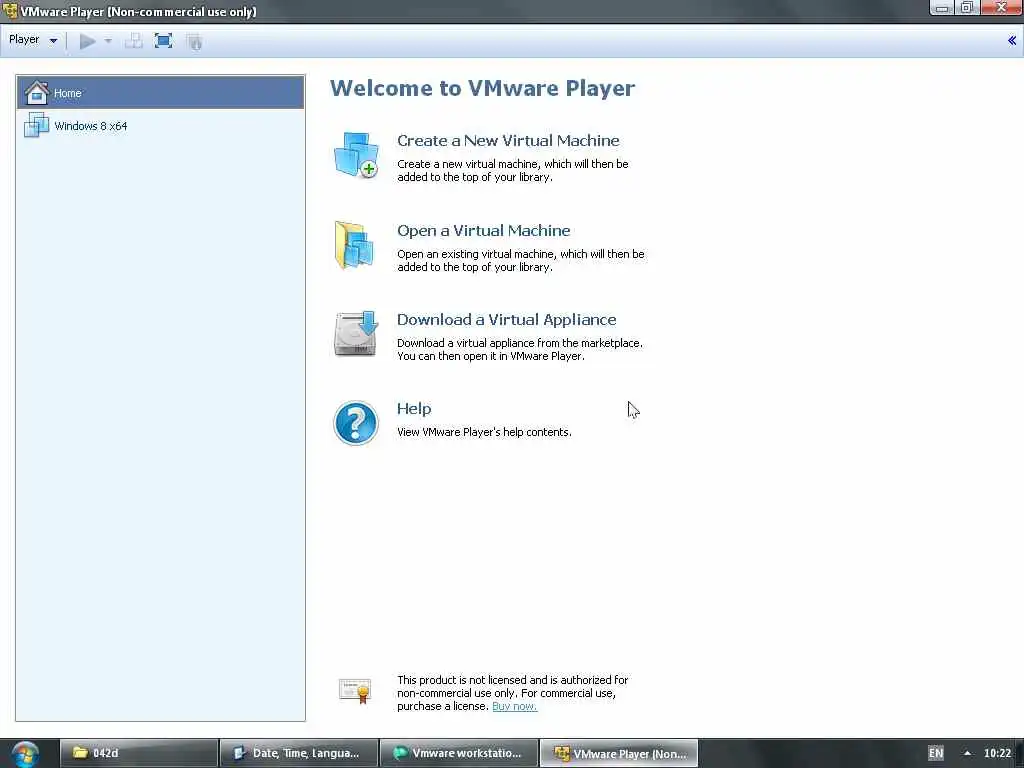Screen dimensions: 1024x768
Task: Open the Windows Start orb
Action: coord(25,754)
